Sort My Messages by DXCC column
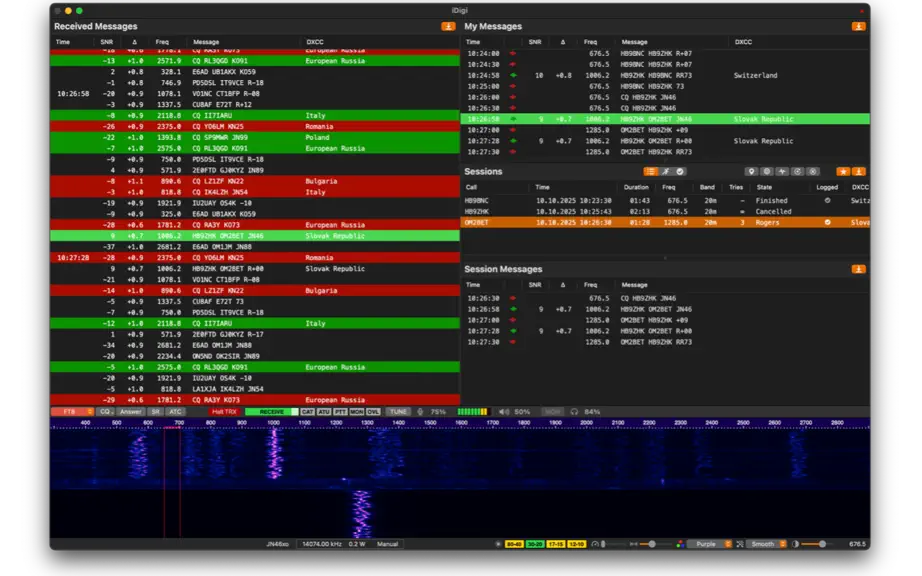Viewport: 922px width, 576px height. coord(743,42)
